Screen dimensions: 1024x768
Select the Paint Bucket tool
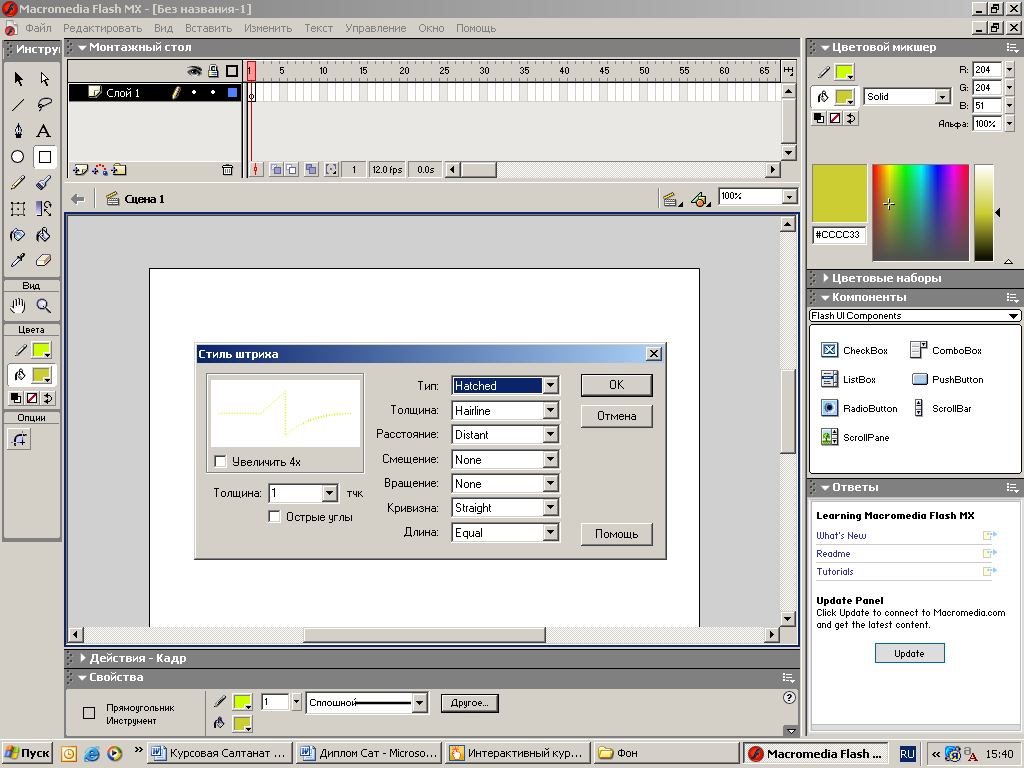click(44, 235)
